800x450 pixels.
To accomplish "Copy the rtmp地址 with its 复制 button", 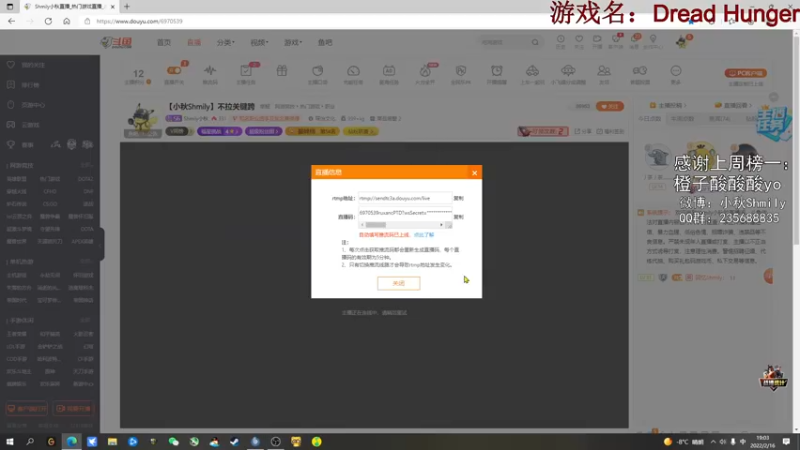I will pyautogui.click(x=459, y=198).
